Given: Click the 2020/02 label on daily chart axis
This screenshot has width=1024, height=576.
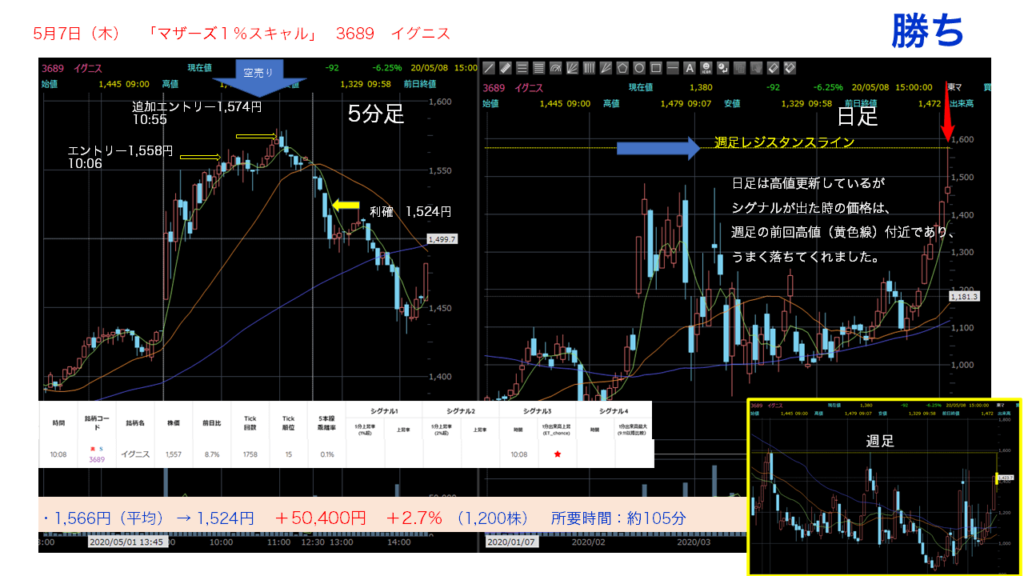Looking at the screenshot, I should coord(588,542).
